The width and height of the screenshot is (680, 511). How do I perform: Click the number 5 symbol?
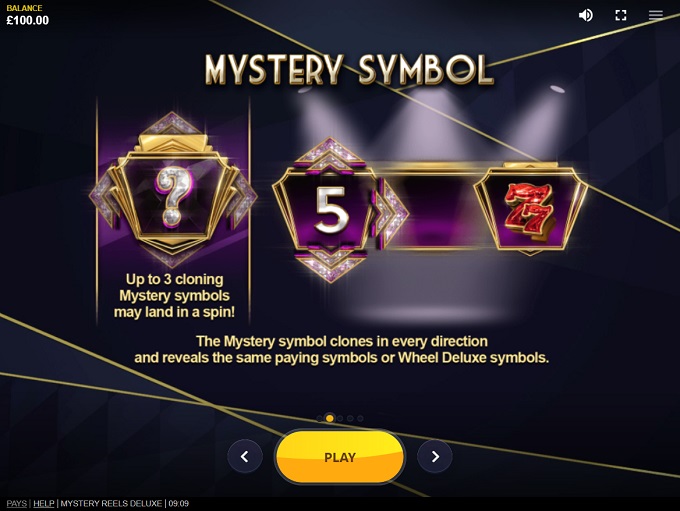(330, 210)
